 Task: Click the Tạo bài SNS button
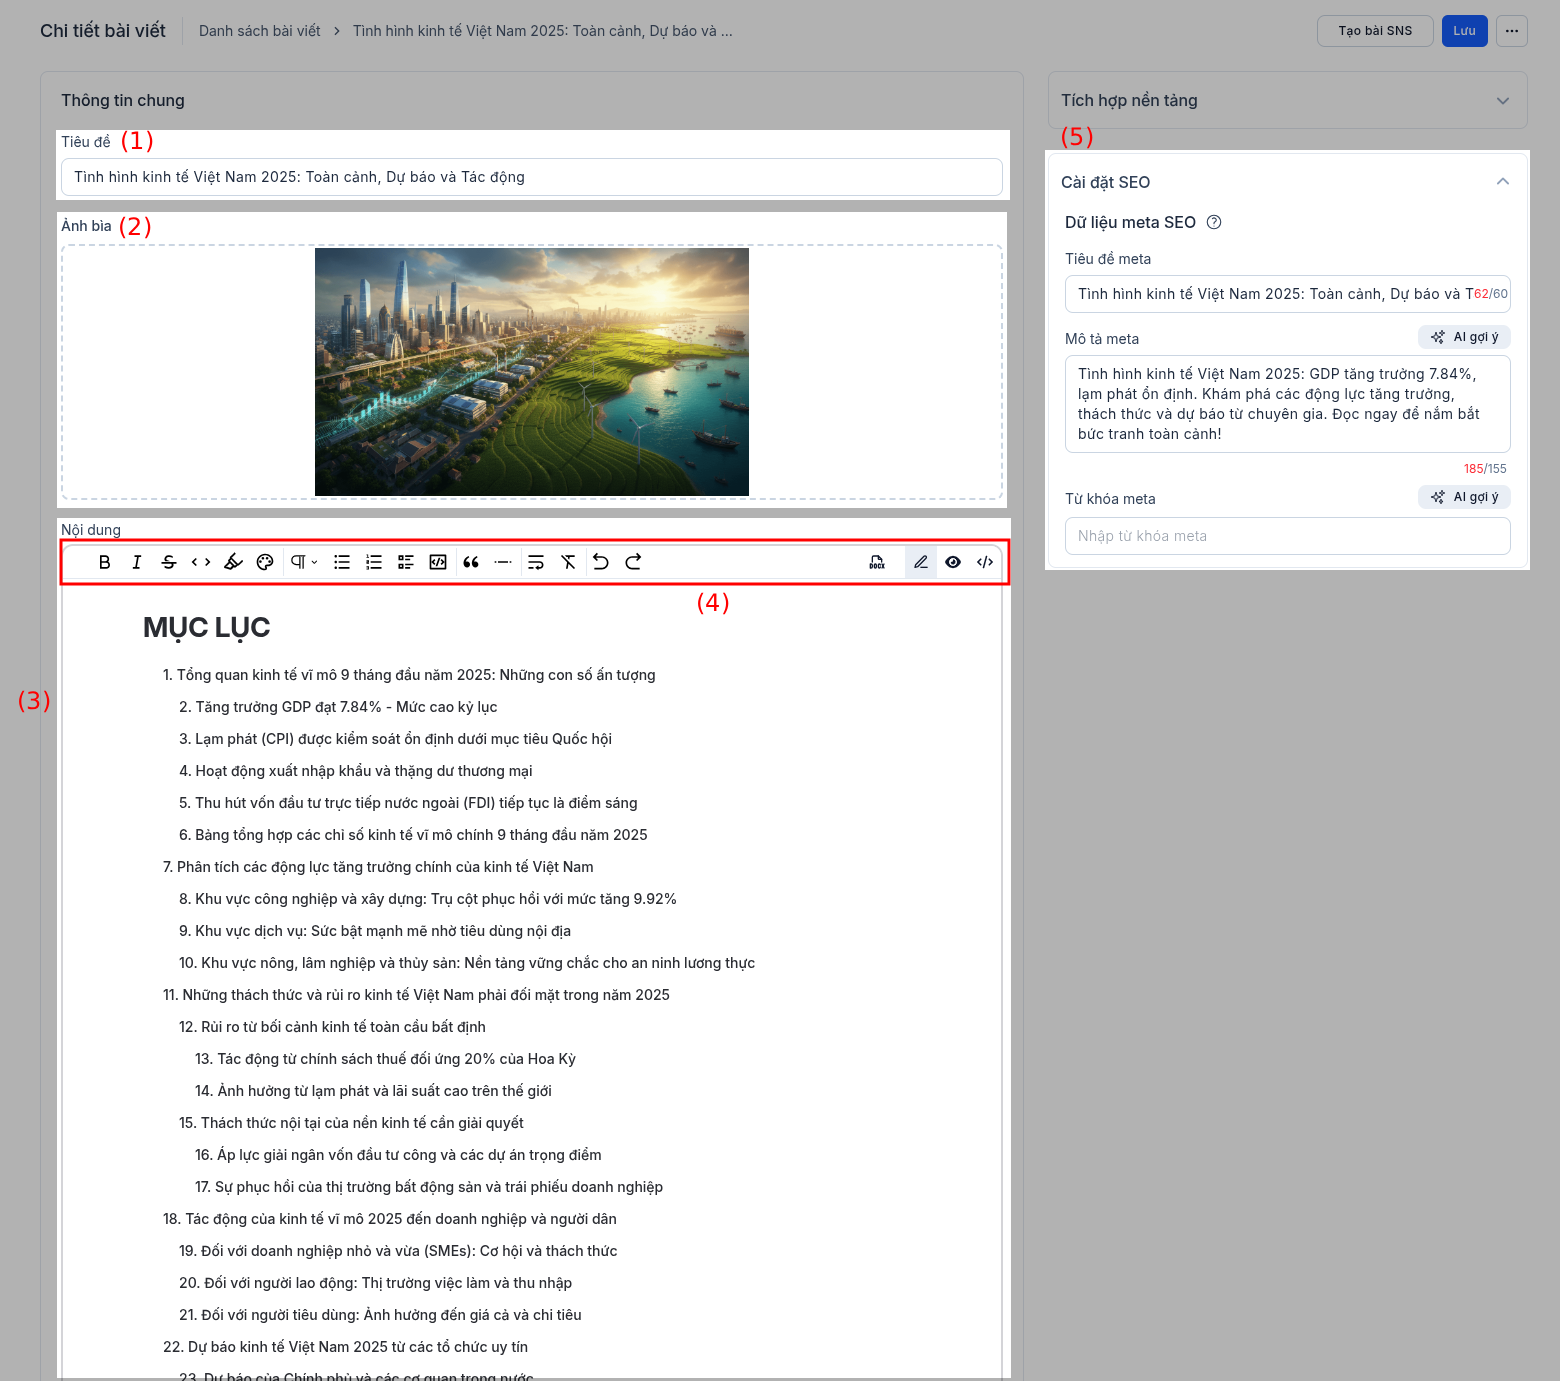[x=1375, y=31]
